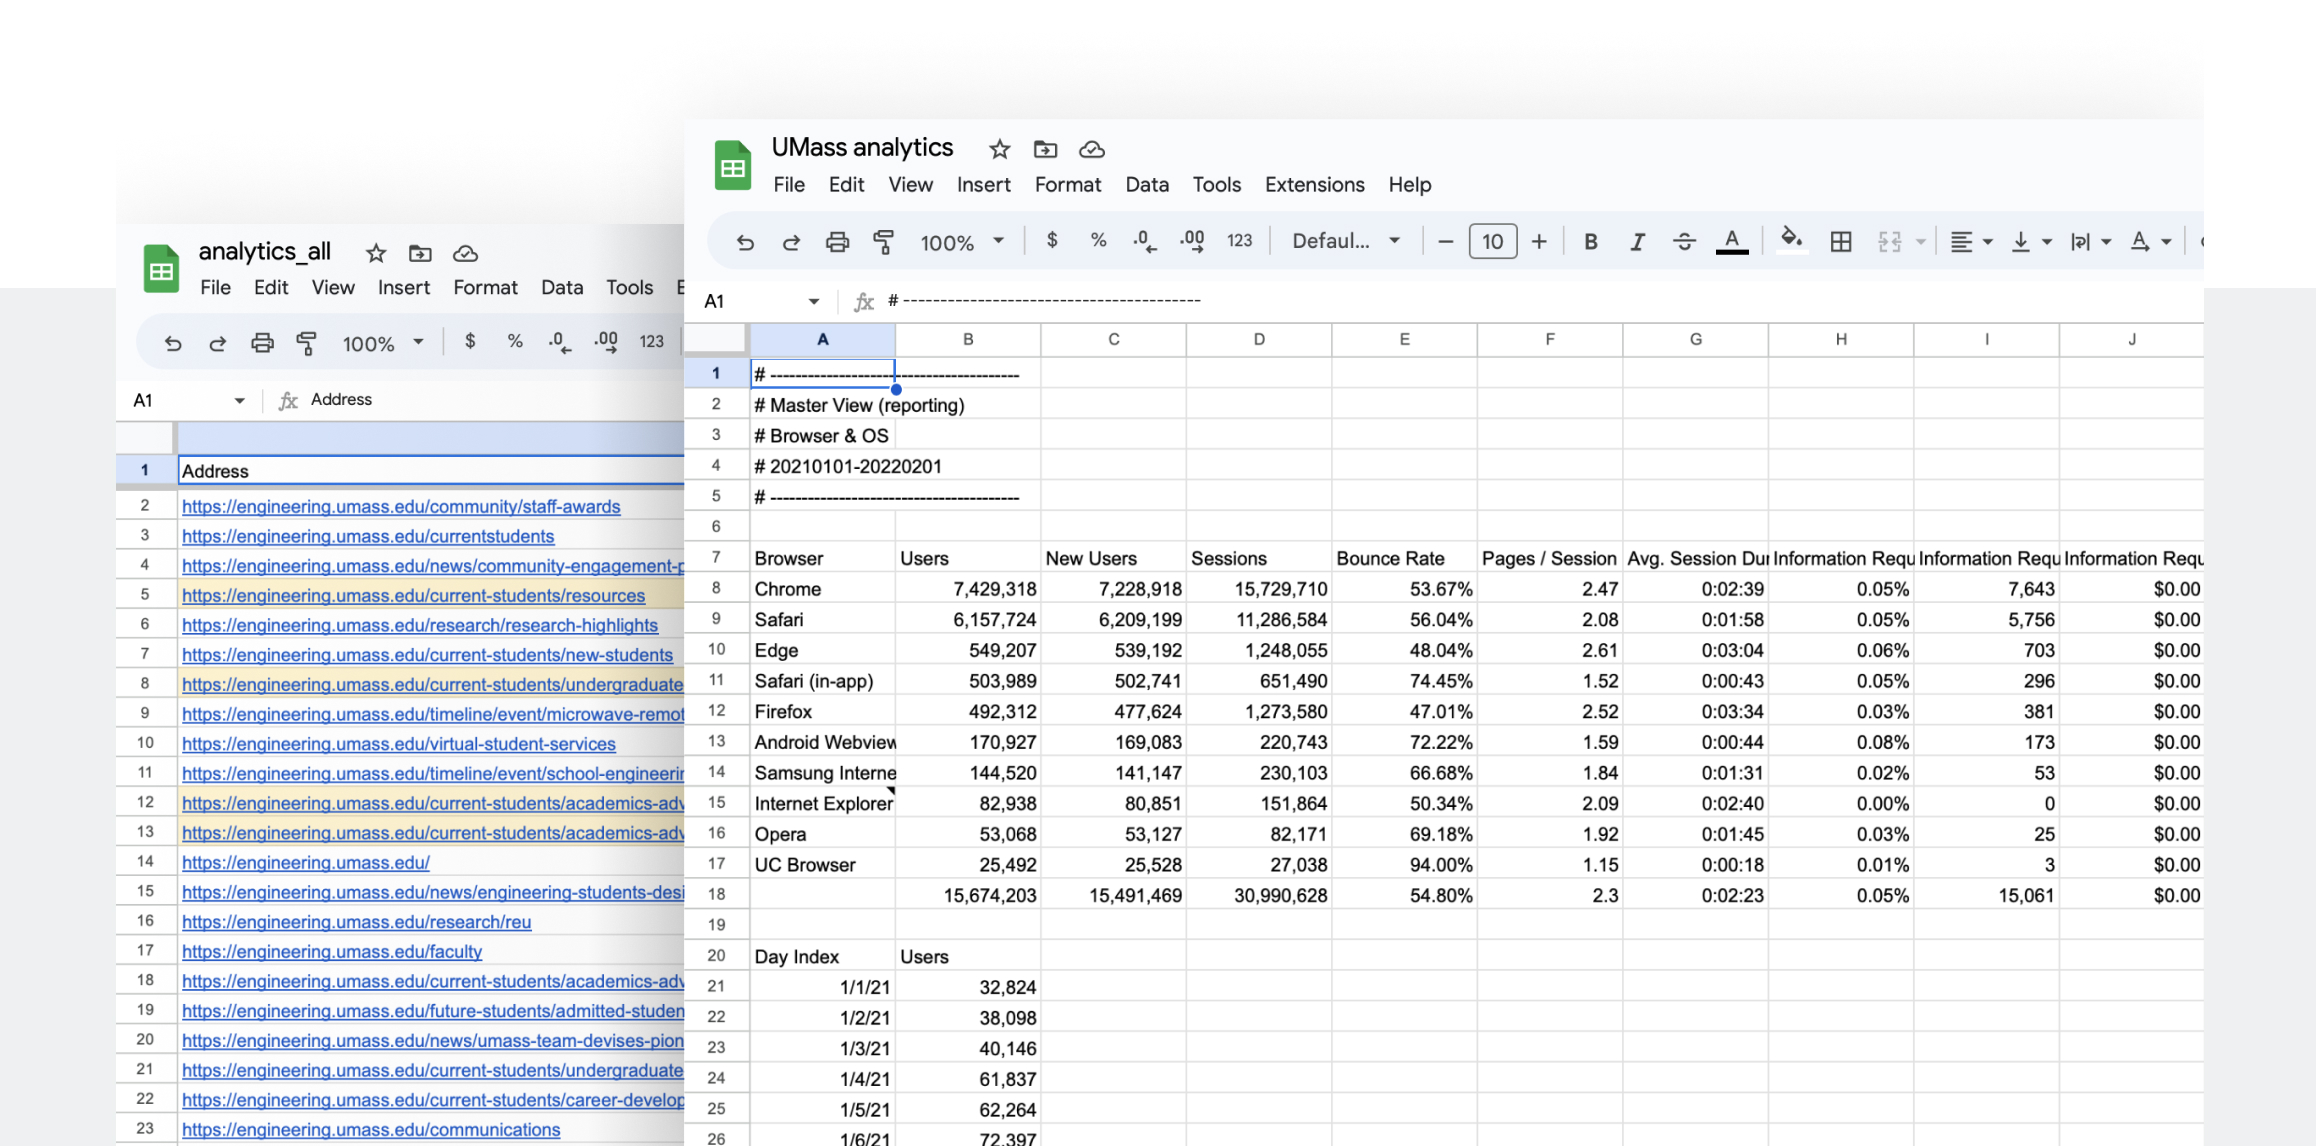The height and width of the screenshot is (1146, 2316).
Task: Click the Decrease decimal places icon
Action: pyautogui.click(x=1143, y=241)
